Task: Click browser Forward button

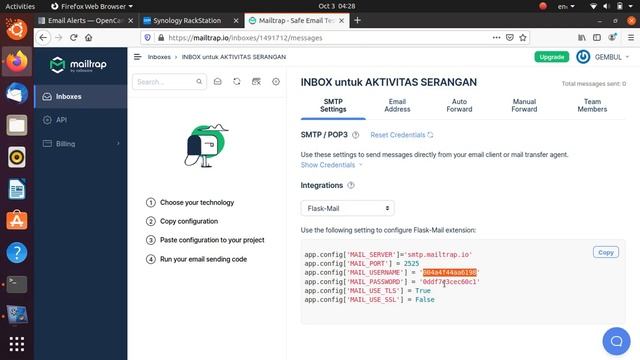Action: (x=59, y=38)
